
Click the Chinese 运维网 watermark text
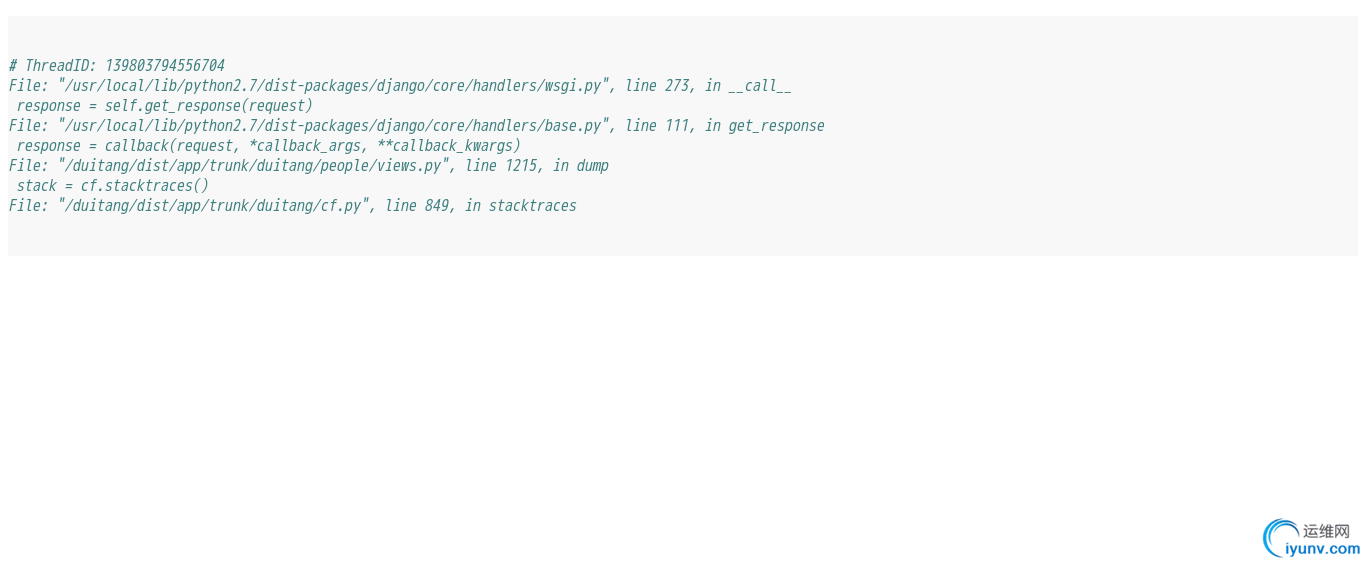[1327, 531]
